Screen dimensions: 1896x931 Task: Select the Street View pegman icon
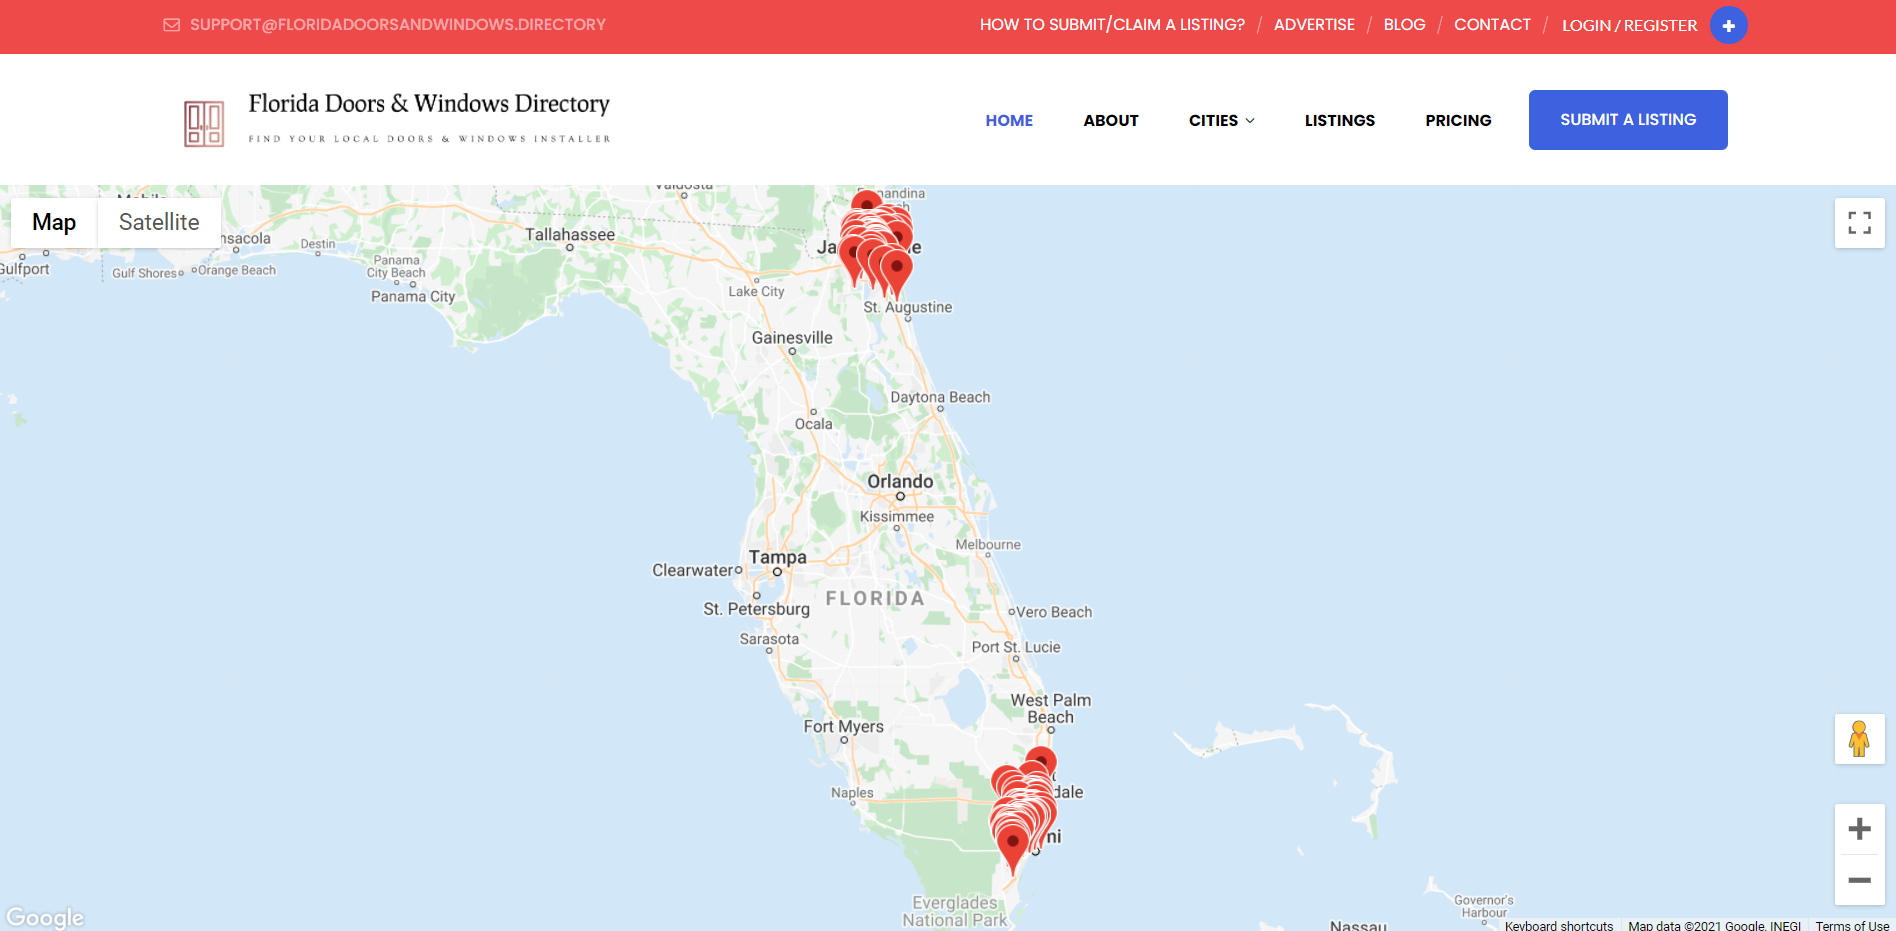tap(1859, 740)
